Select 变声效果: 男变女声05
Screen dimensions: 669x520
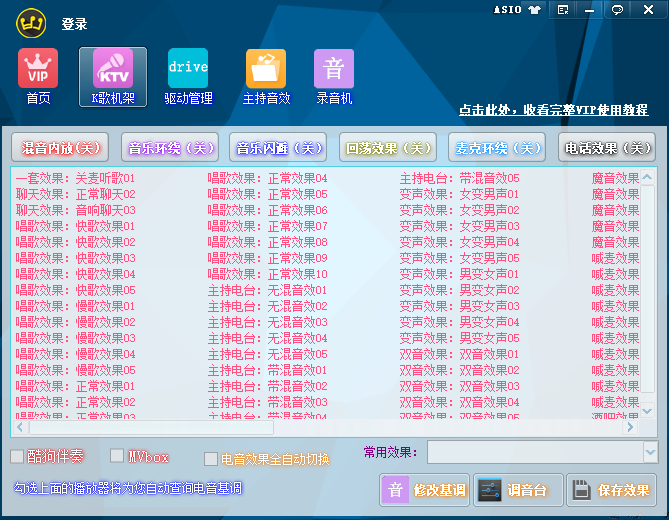click(460, 338)
